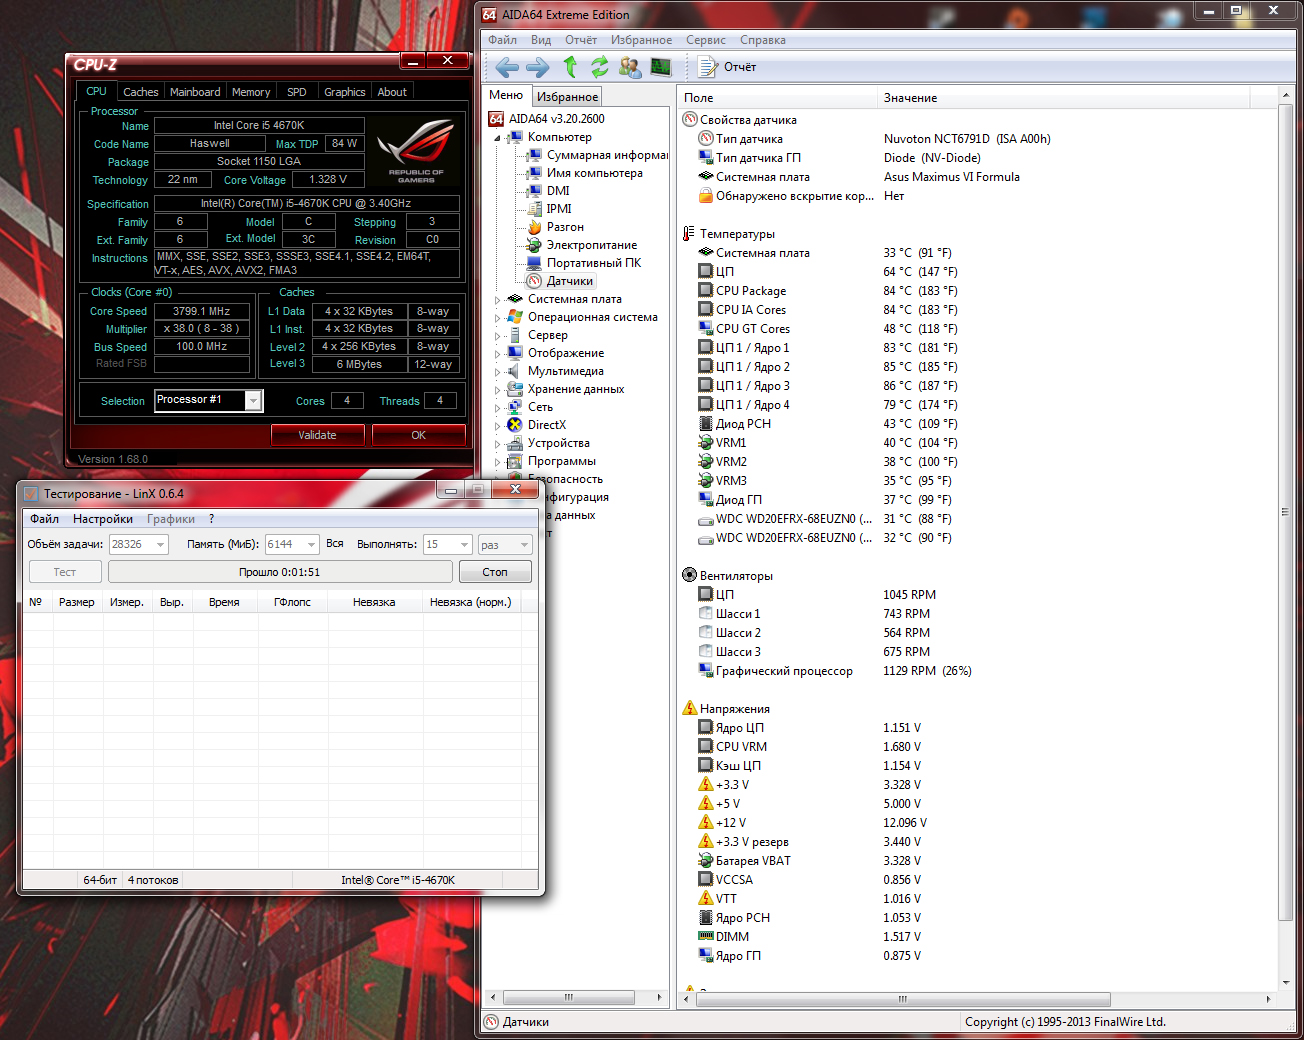This screenshot has height=1040, width=1304.
Task: Switch to the Mainboard tab in CPU-Z
Action: tap(195, 92)
